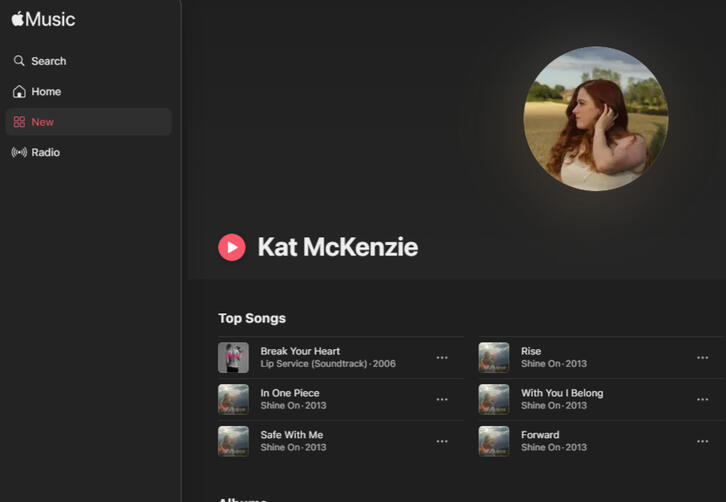Select the New sidebar item
This screenshot has width=726, height=502.
88,122
